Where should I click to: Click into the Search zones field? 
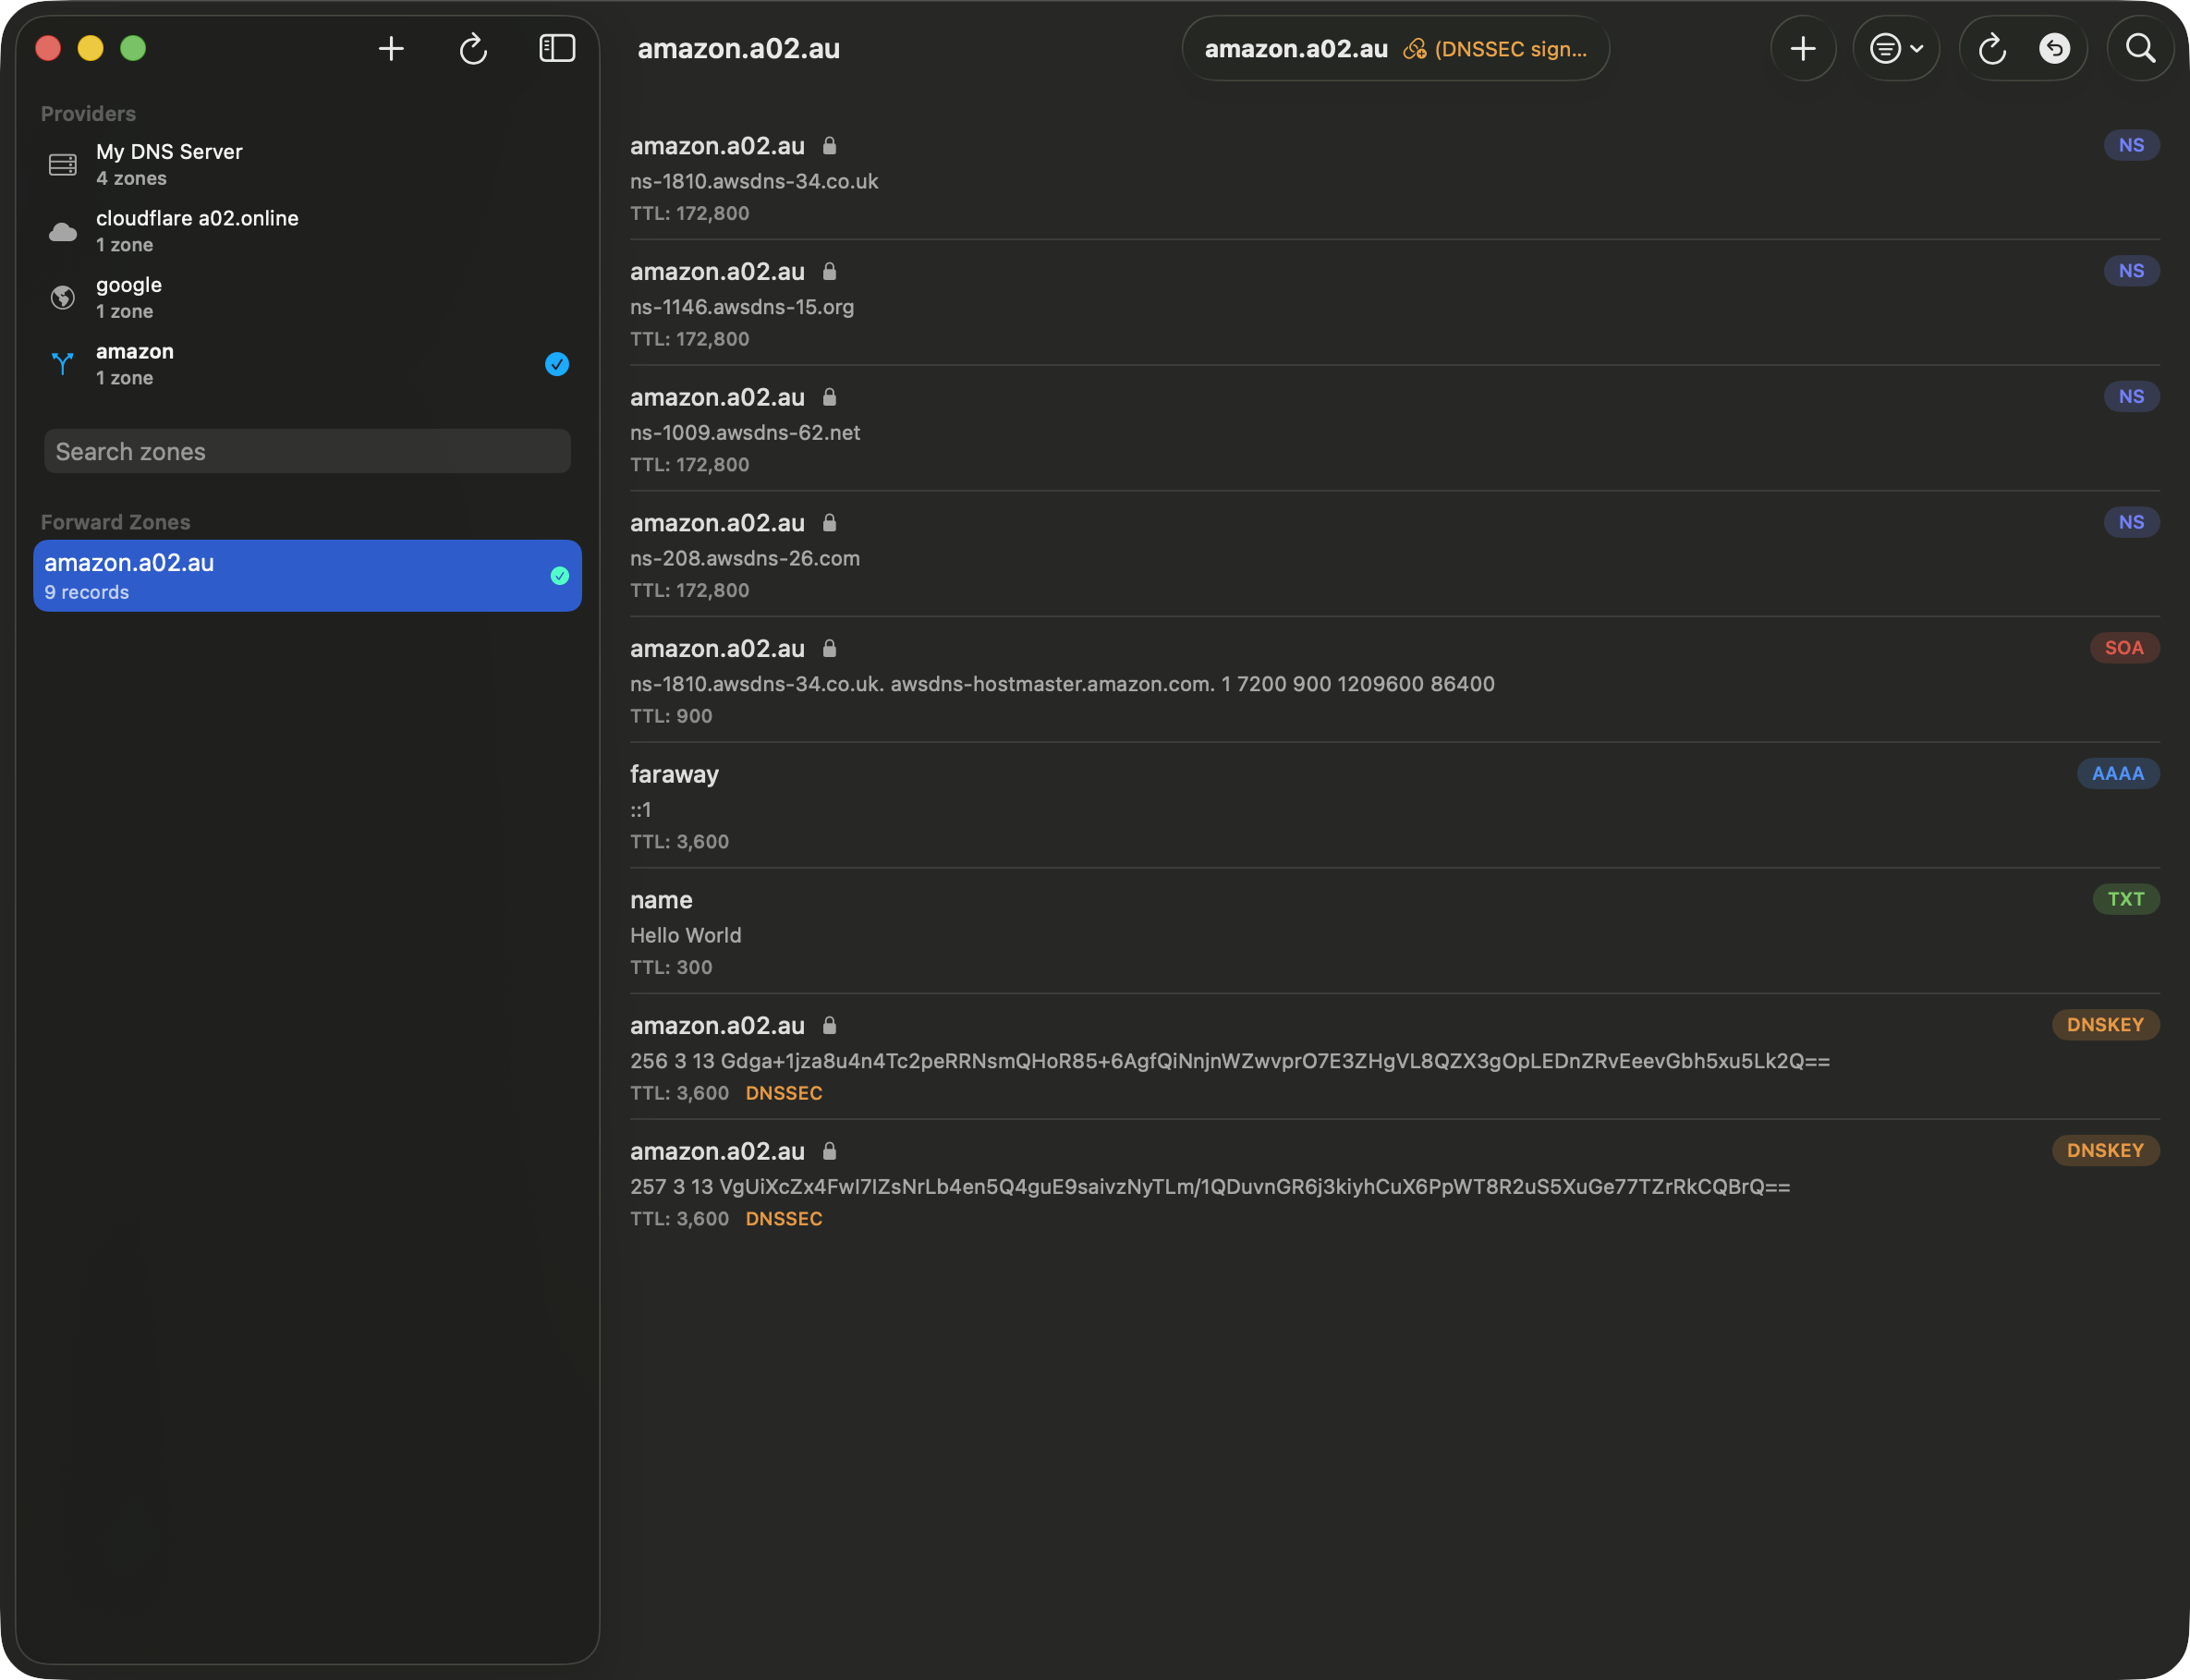click(x=306, y=451)
